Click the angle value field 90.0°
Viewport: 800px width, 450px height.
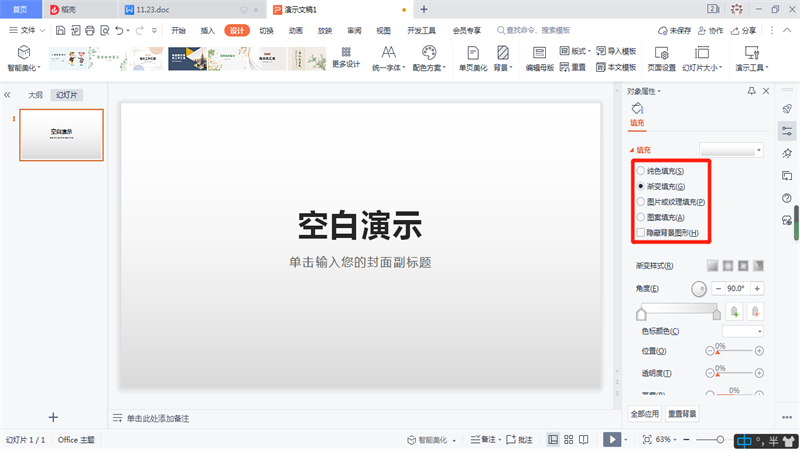click(x=737, y=289)
